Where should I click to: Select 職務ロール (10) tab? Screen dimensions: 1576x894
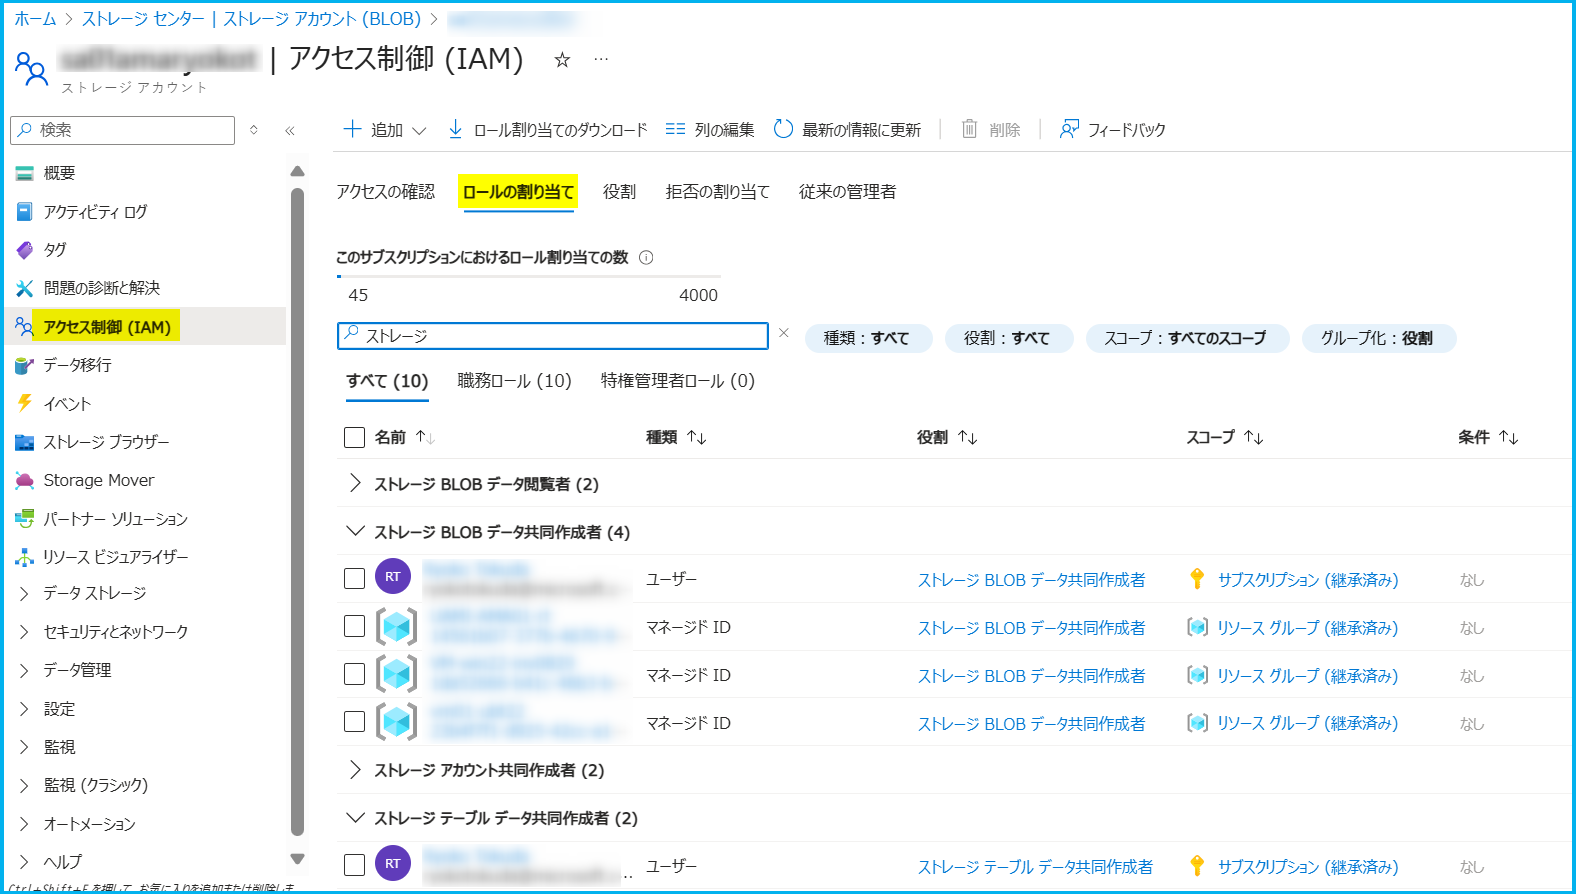(x=515, y=381)
